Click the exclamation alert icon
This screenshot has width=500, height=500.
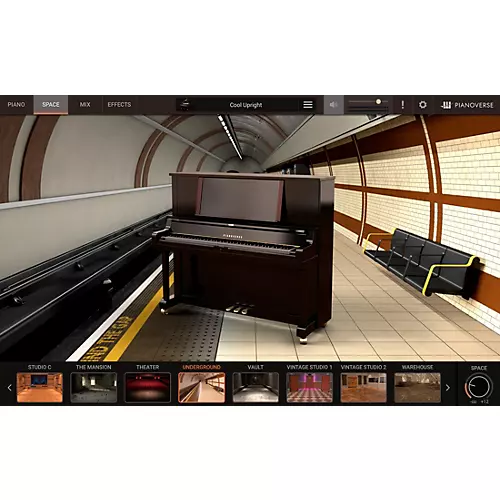coord(403,105)
